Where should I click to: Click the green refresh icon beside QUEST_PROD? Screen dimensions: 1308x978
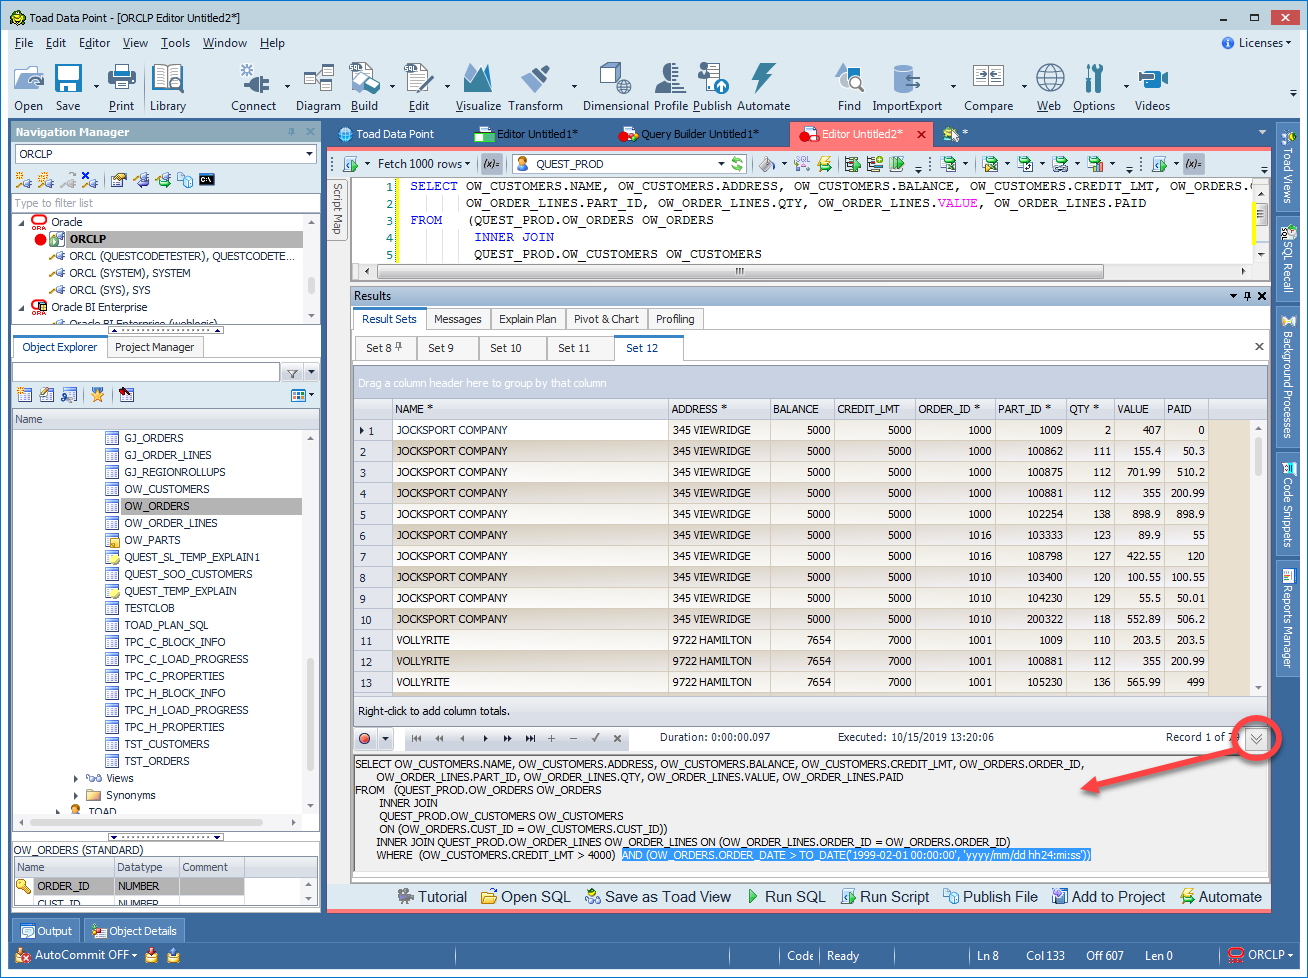tap(738, 164)
